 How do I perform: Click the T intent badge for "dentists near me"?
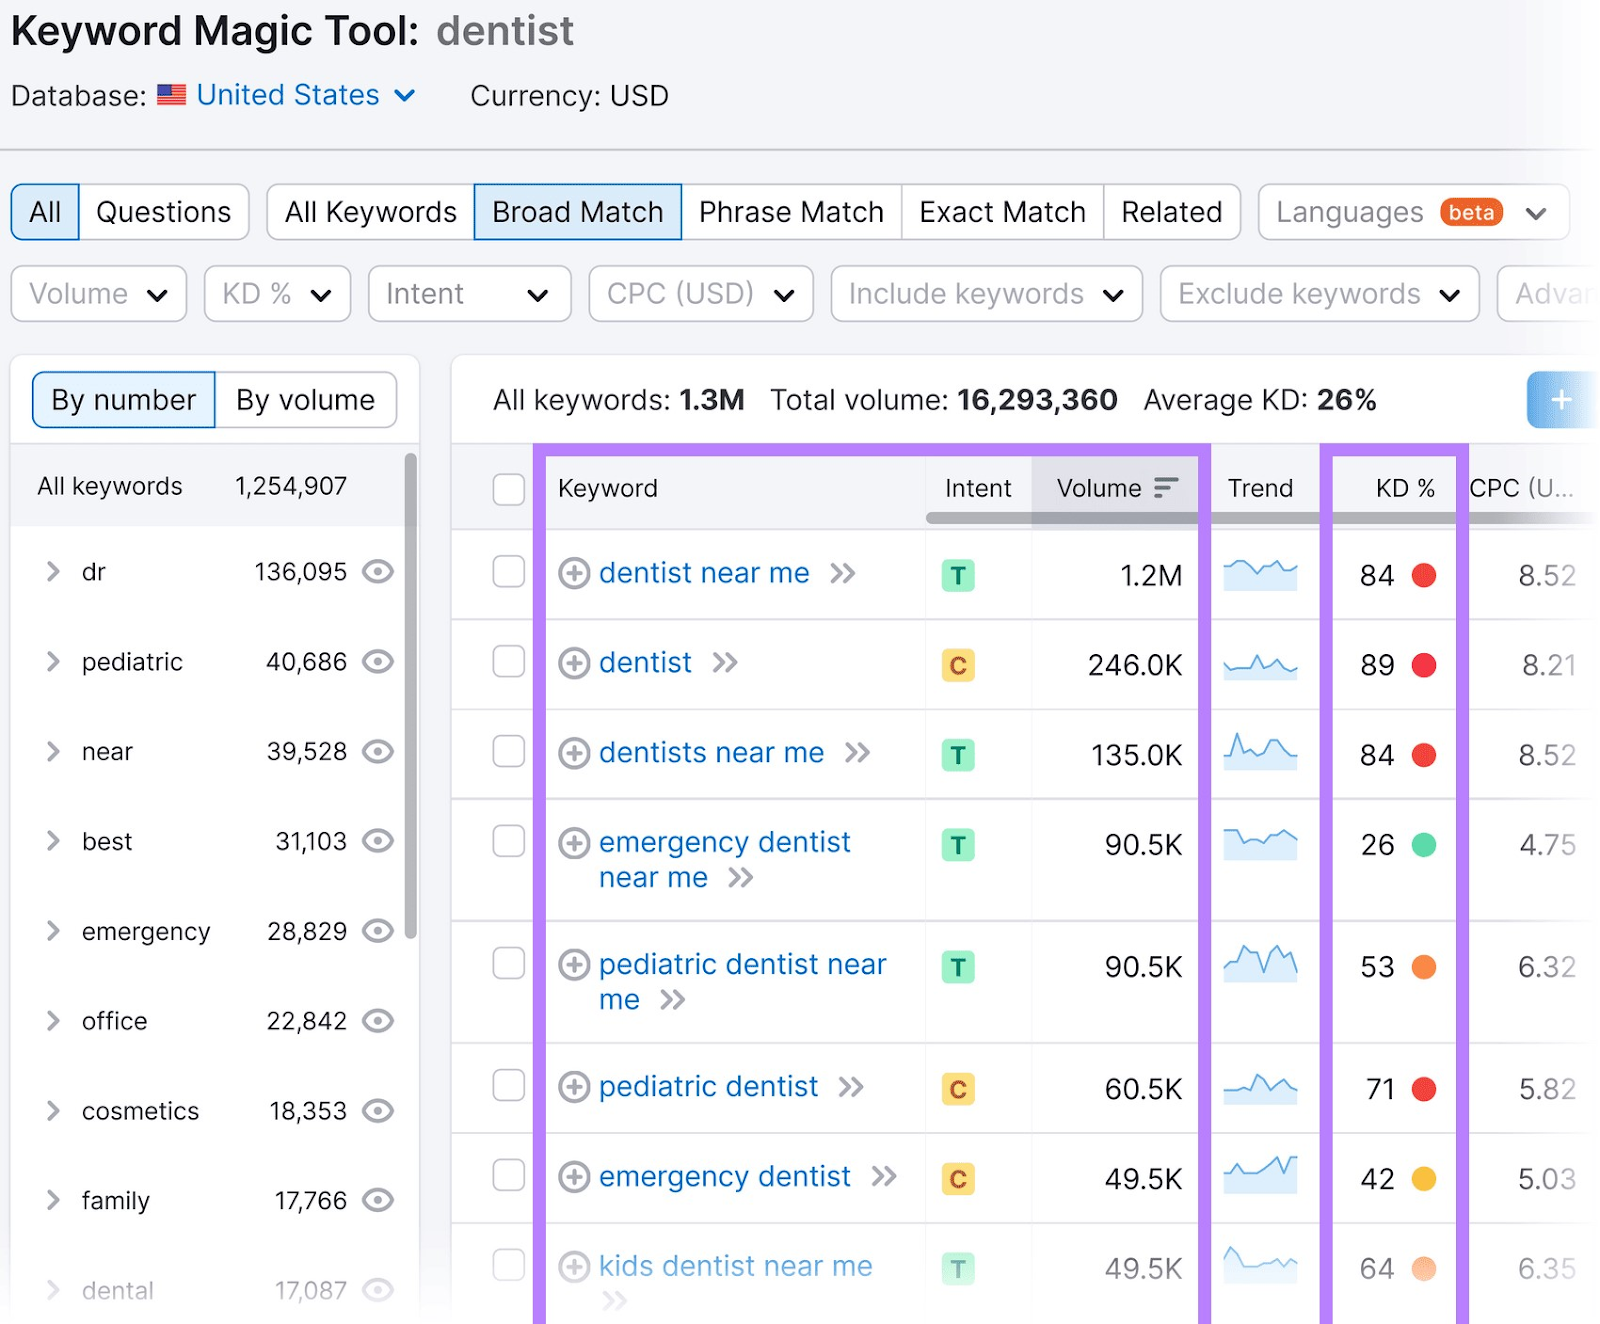[957, 755]
